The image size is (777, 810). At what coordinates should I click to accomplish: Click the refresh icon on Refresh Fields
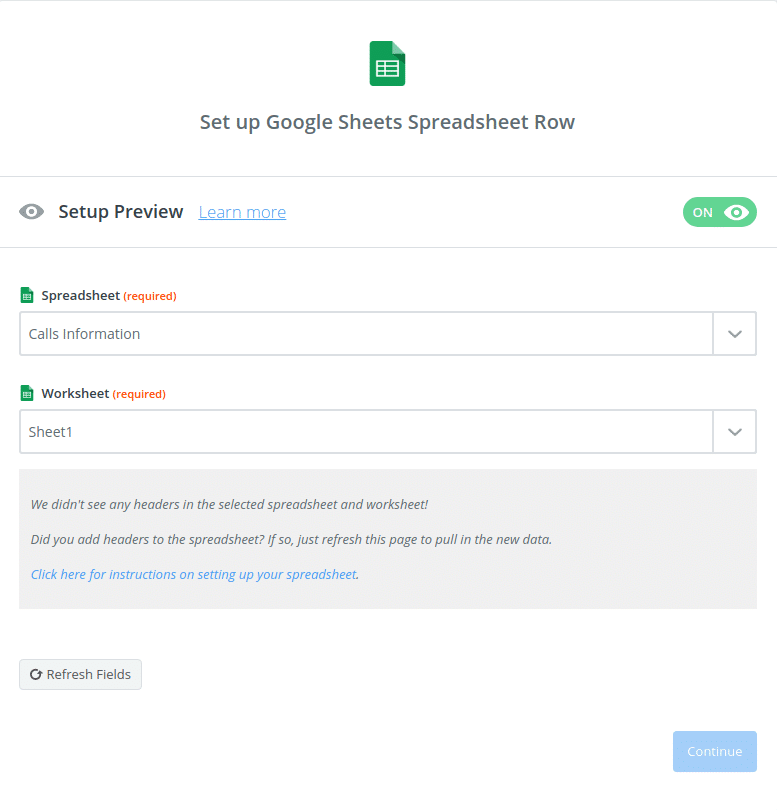pos(36,674)
